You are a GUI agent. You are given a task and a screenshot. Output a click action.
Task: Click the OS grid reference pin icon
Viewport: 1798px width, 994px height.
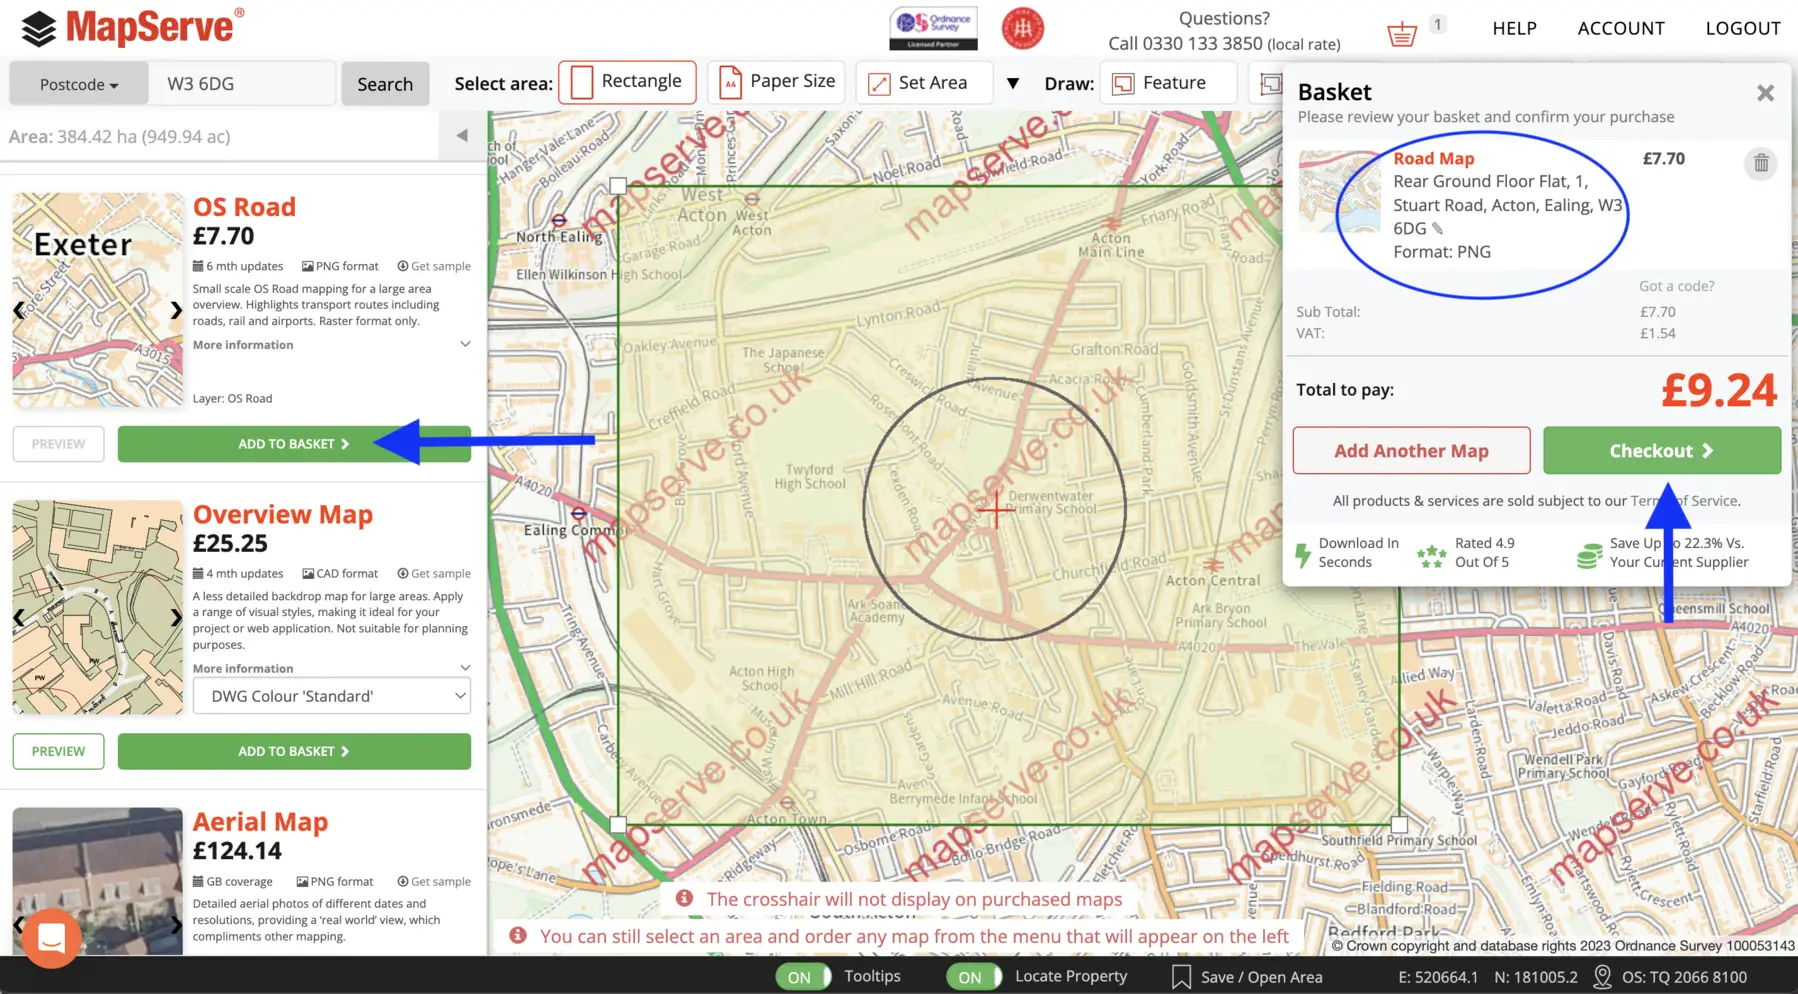coord(1602,977)
